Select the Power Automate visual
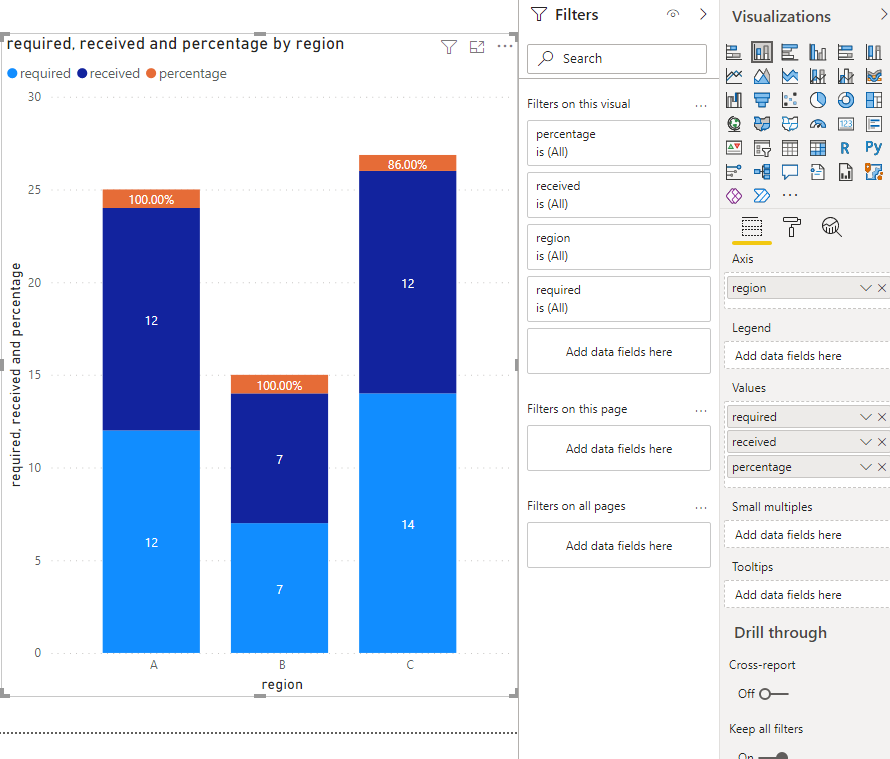This screenshot has height=759, width=890. 762,196
